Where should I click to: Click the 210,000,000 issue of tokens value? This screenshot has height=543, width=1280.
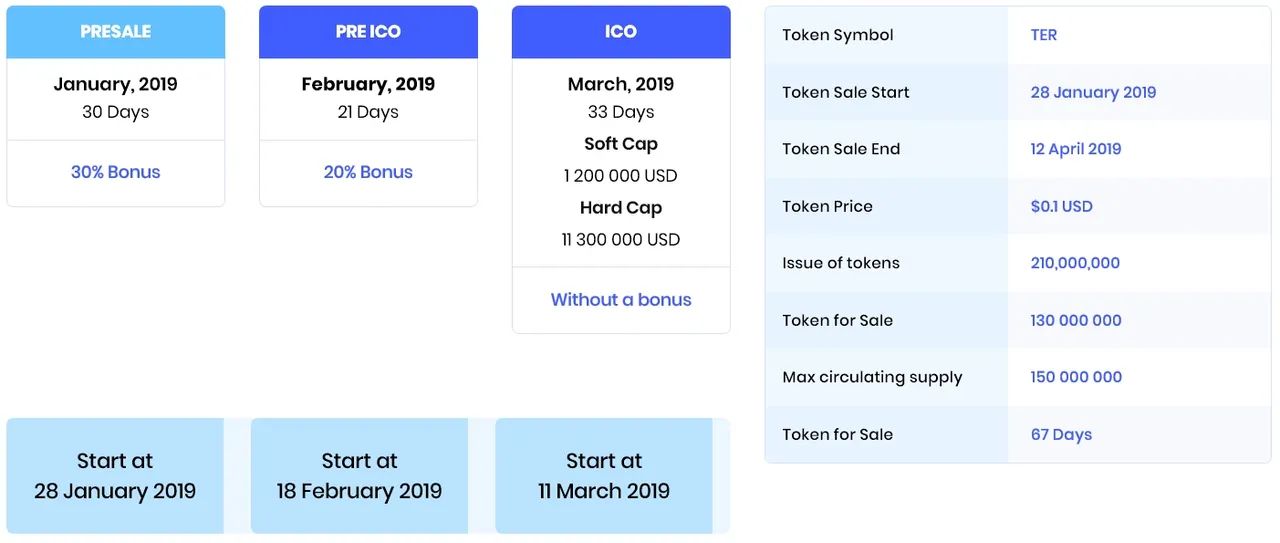click(x=1075, y=263)
